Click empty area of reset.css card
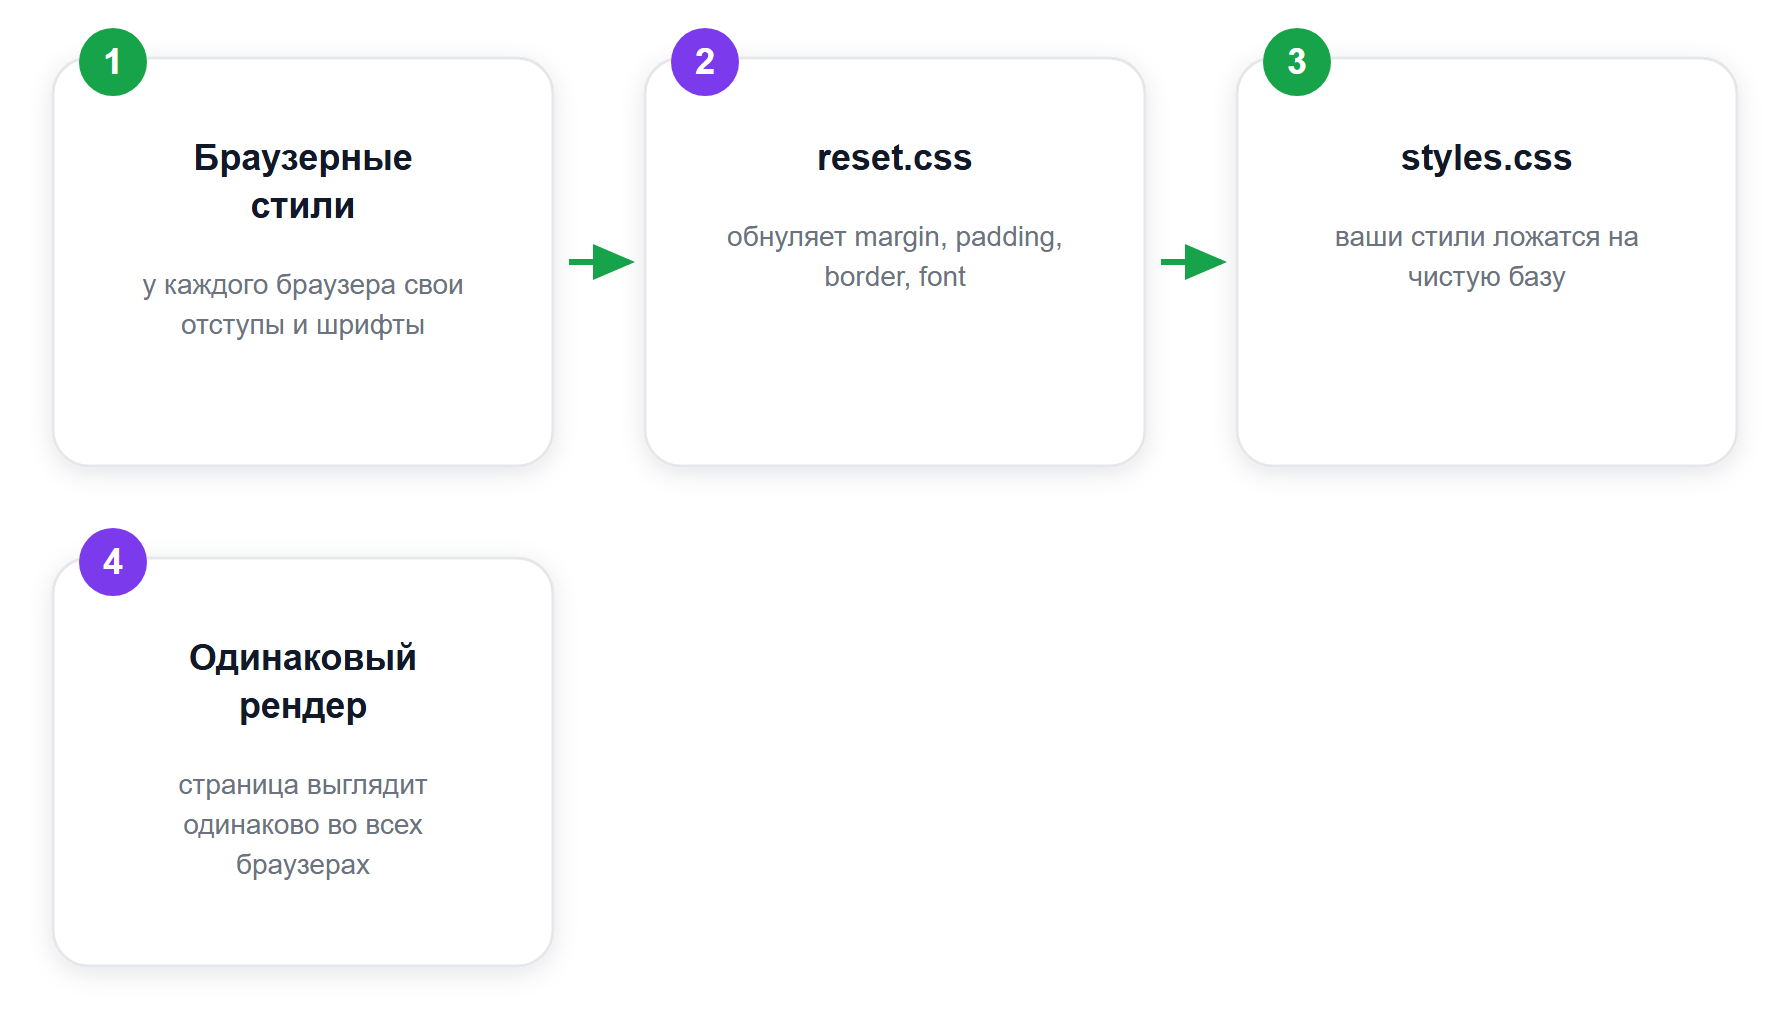 coord(895,380)
